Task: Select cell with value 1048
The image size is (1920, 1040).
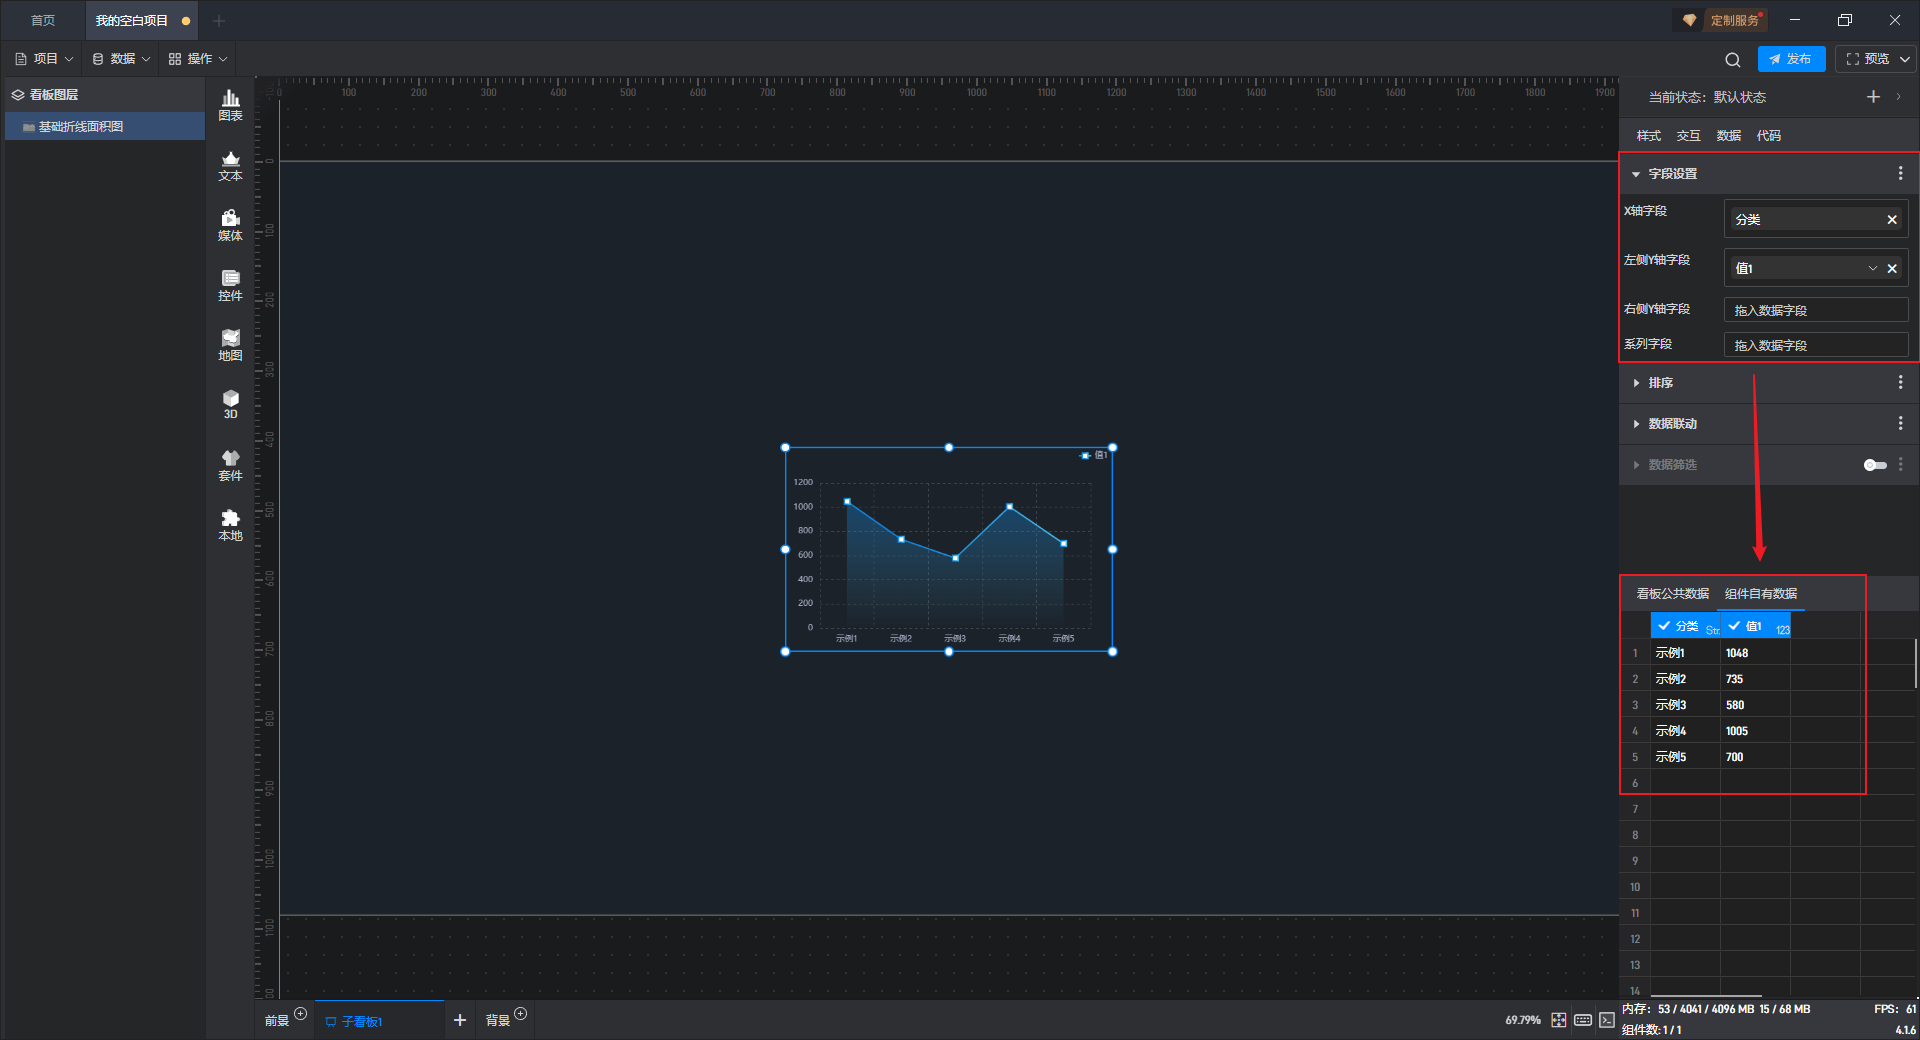Action: (x=1755, y=653)
